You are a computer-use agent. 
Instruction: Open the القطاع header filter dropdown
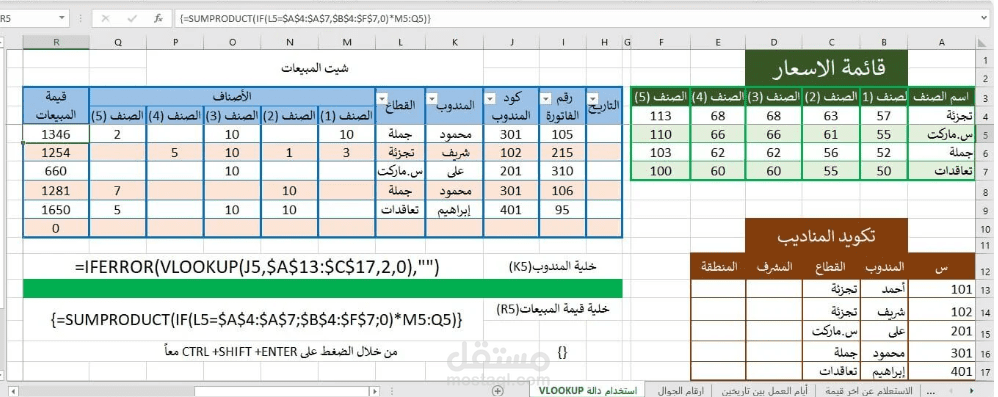coord(383,99)
